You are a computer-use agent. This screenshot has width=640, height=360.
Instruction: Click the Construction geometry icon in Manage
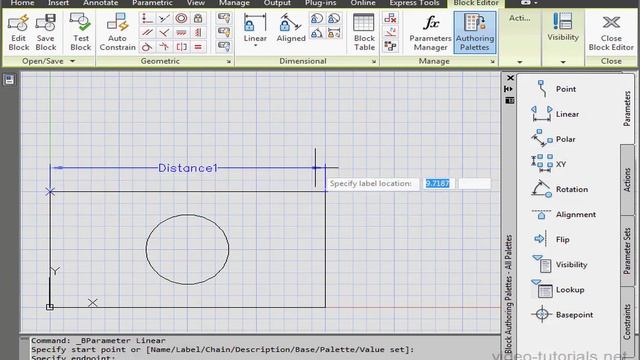coord(390,32)
